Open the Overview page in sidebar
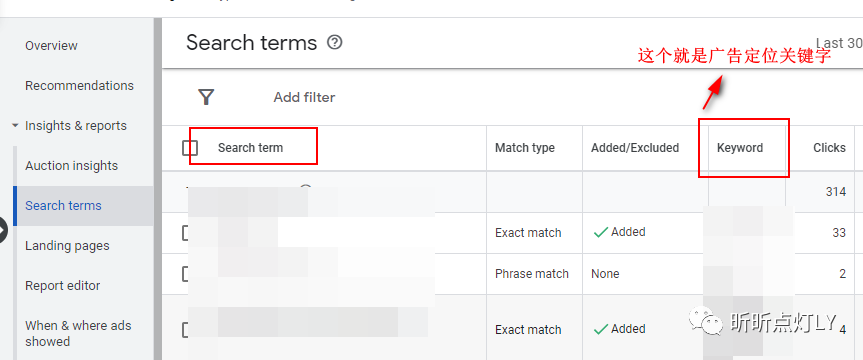Image resolution: width=863 pixels, height=360 pixels. click(51, 46)
